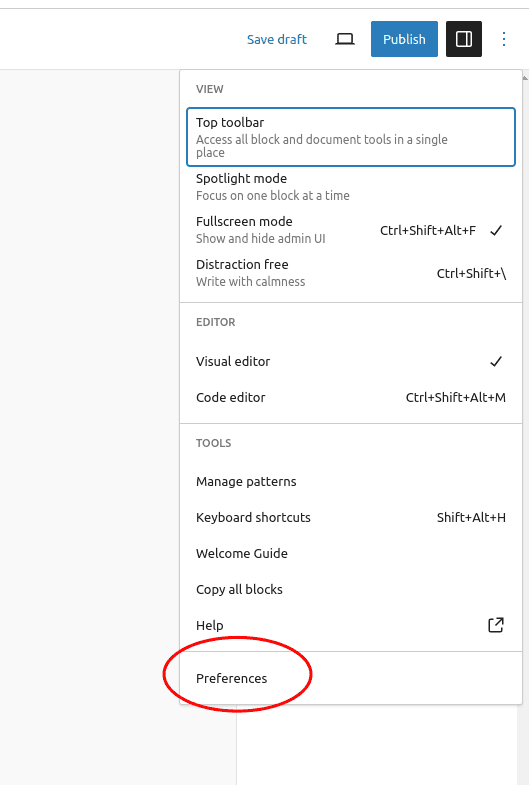The width and height of the screenshot is (529, 785).
Task: Close the three-dot options menu
Action: 503,39
